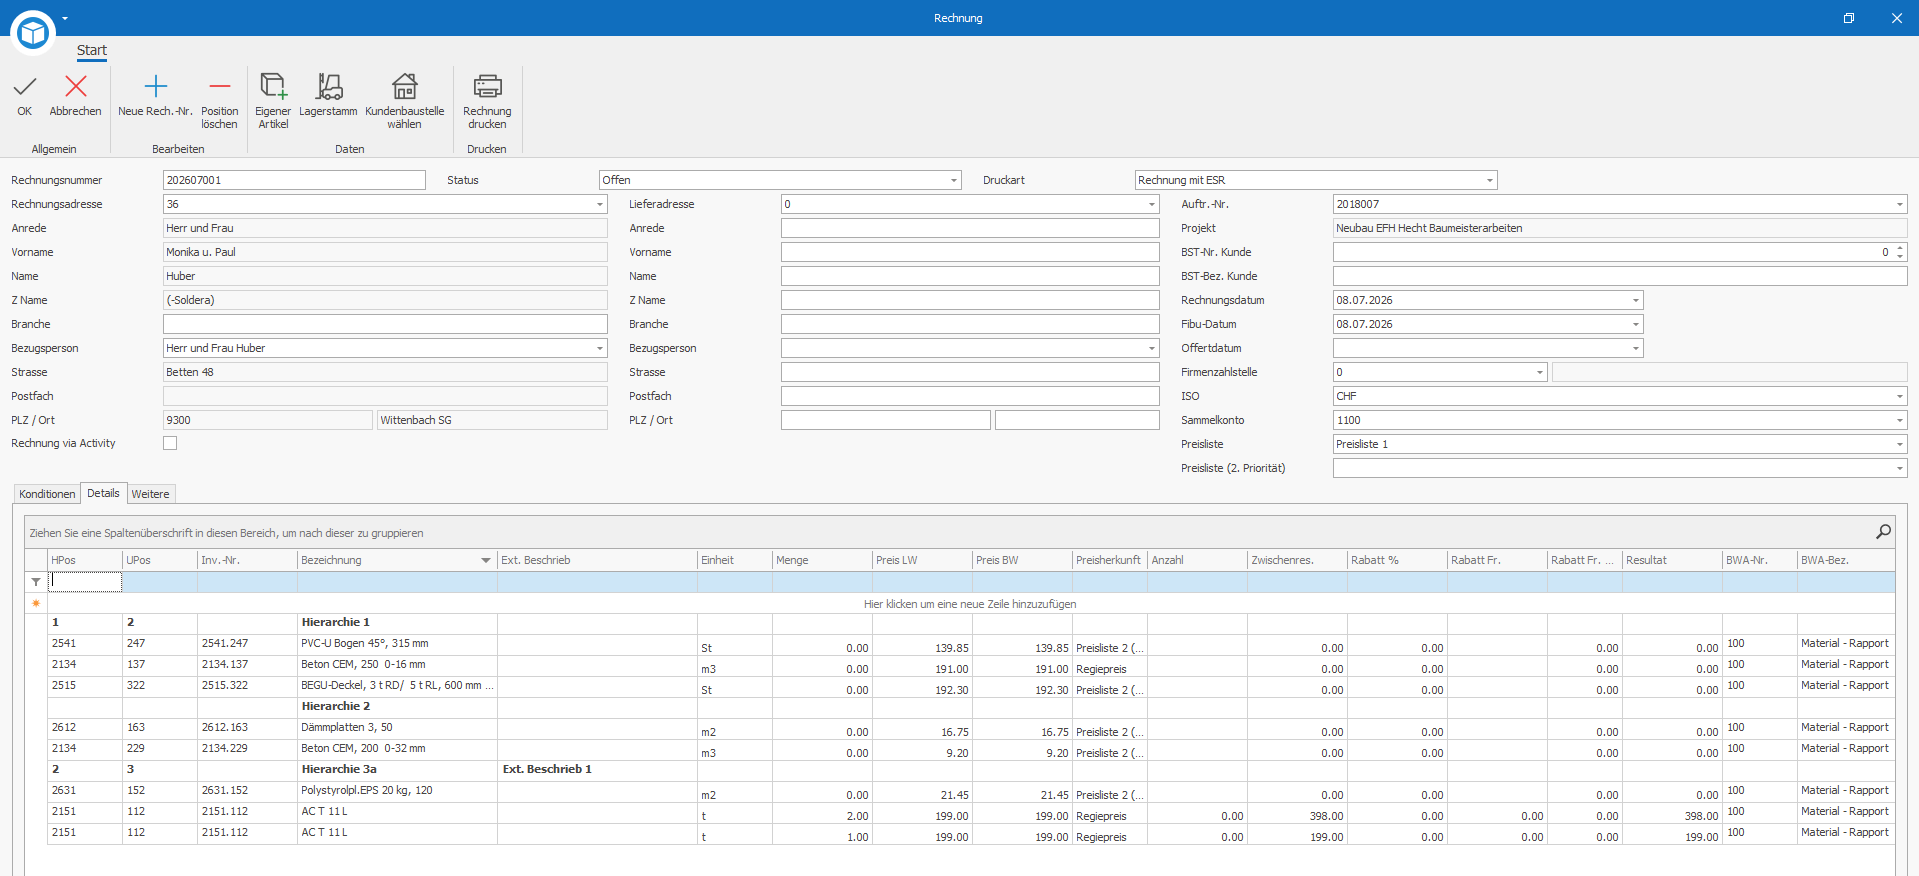Viewport: 1919px width, 876px height.
Task: Select the 'Hierarchie 1' row
Action: tap(970, 622)
